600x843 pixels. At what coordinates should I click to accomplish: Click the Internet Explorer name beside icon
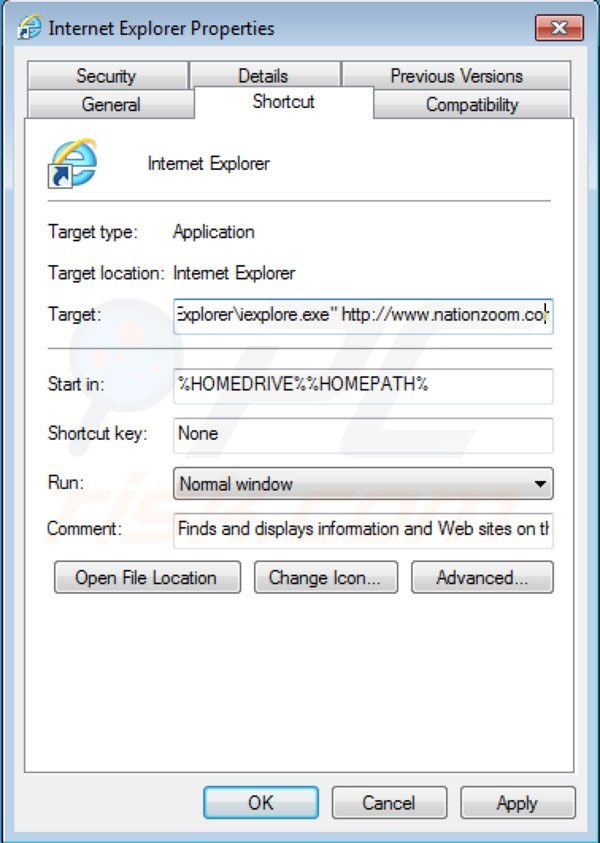tap(209, 163)
